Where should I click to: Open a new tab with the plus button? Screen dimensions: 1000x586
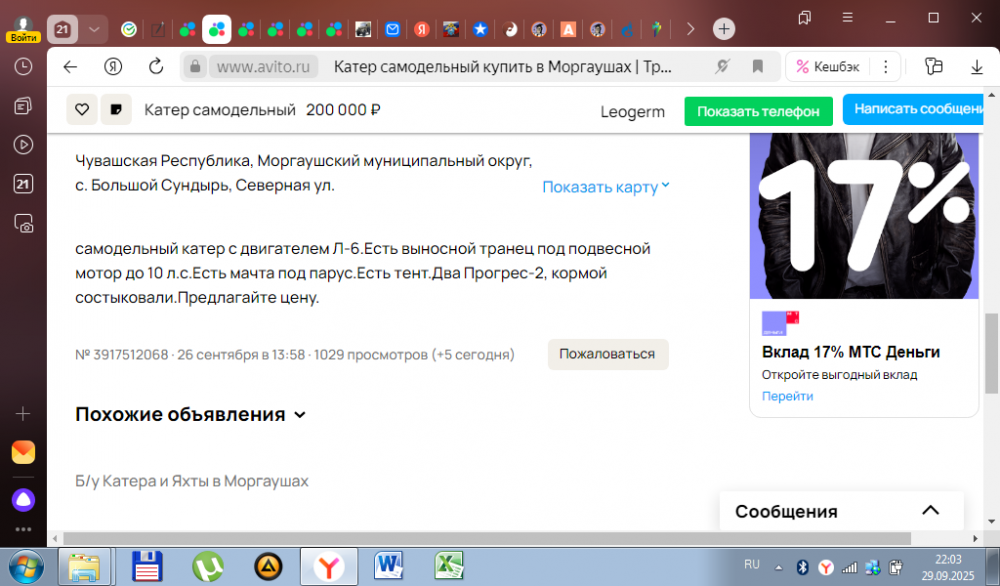pyautogui.click(x=723, y=28)
